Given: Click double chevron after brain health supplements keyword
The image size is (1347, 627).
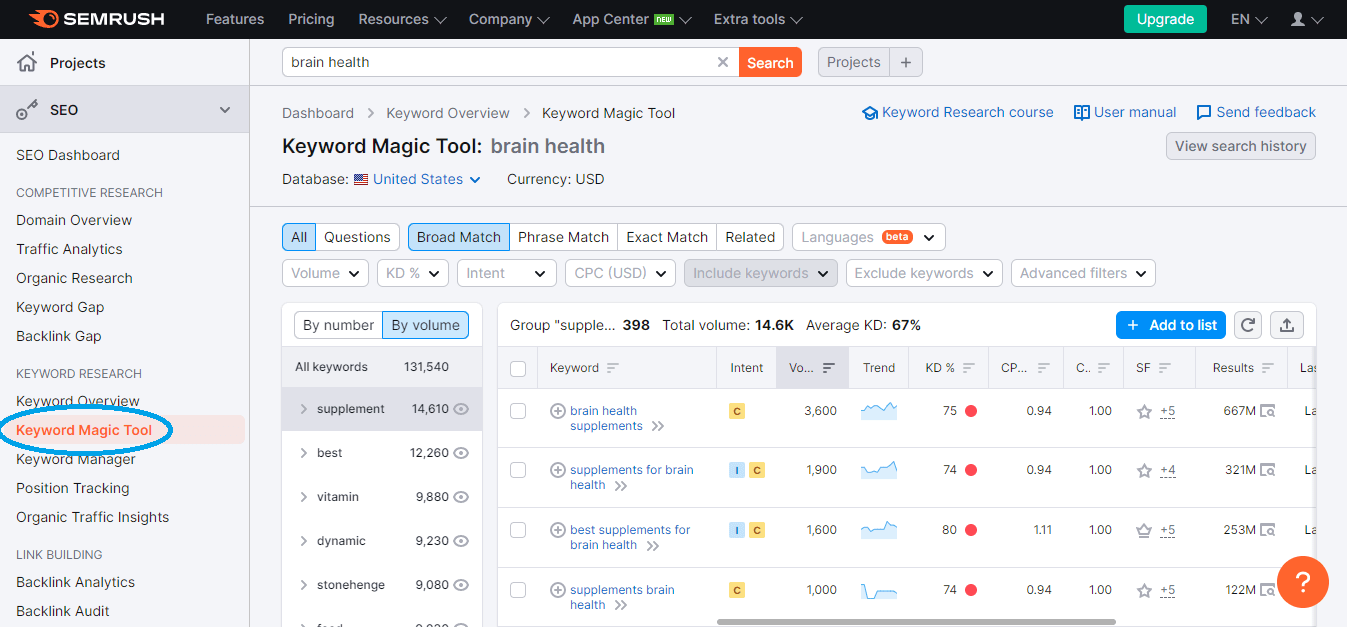Looking at the screenshot, I should 658,426.
